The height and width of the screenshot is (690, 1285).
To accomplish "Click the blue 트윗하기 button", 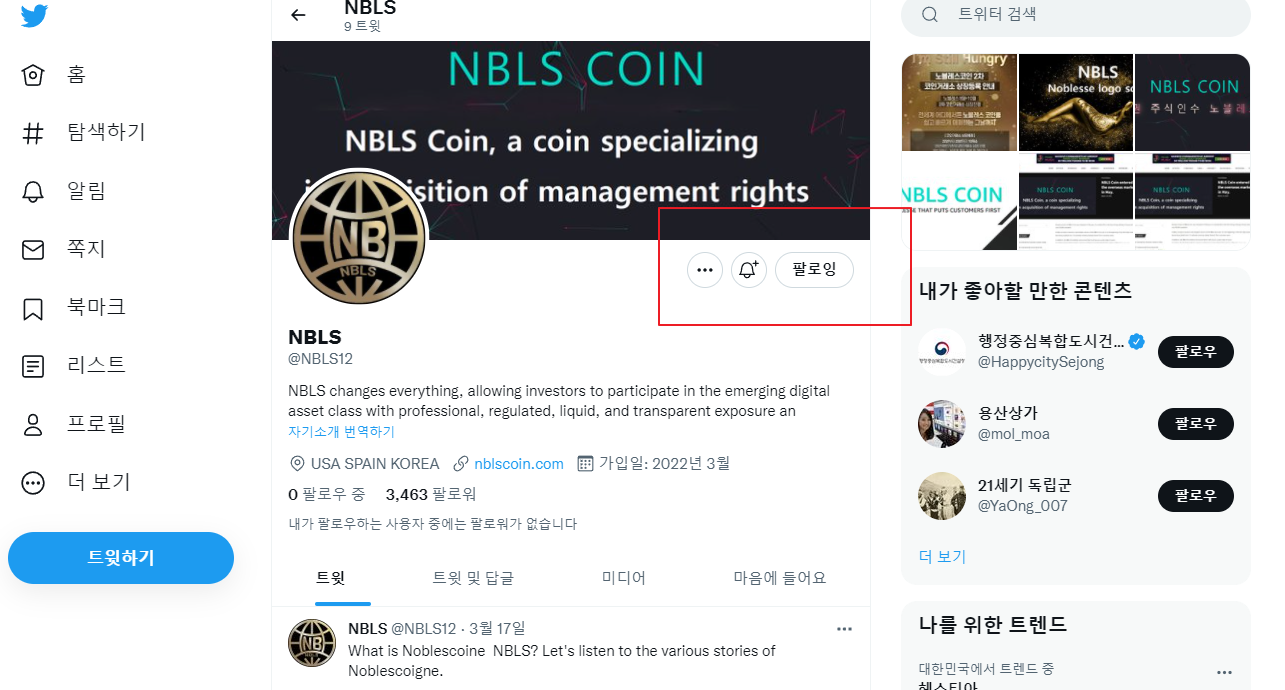I will pyautogui.click(x=121, y=558).
